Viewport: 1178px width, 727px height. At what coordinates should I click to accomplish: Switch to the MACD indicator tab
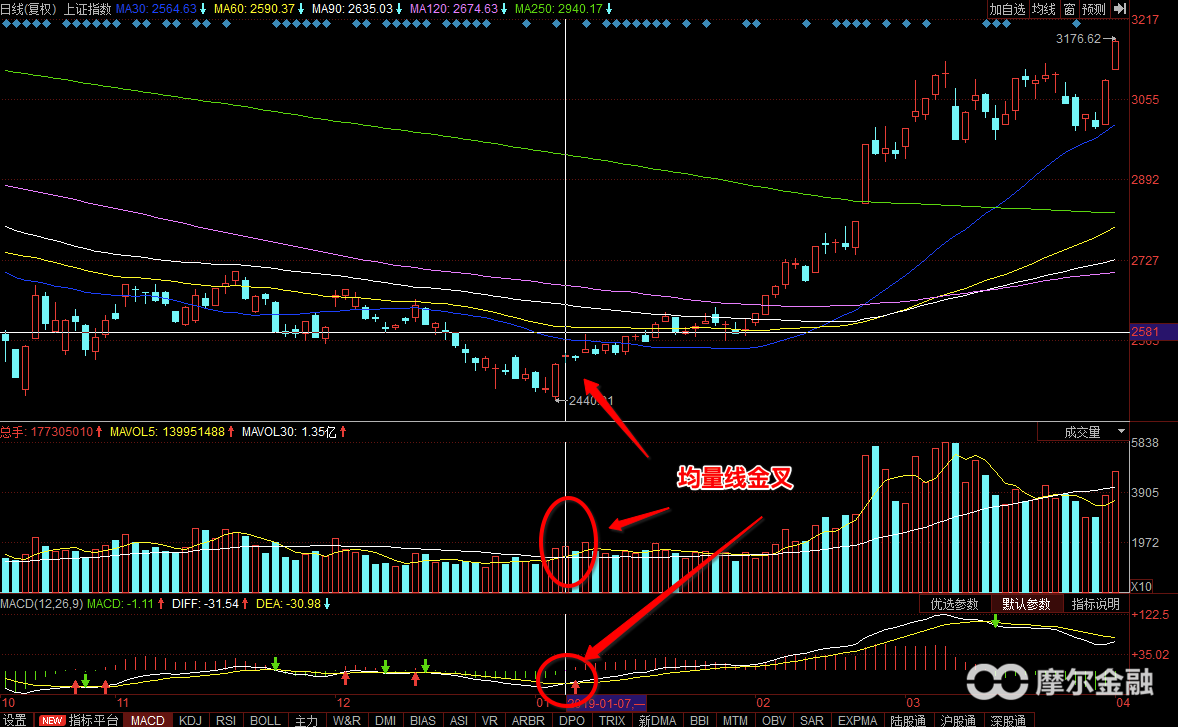pyautogui.click(x=147, y=720)
